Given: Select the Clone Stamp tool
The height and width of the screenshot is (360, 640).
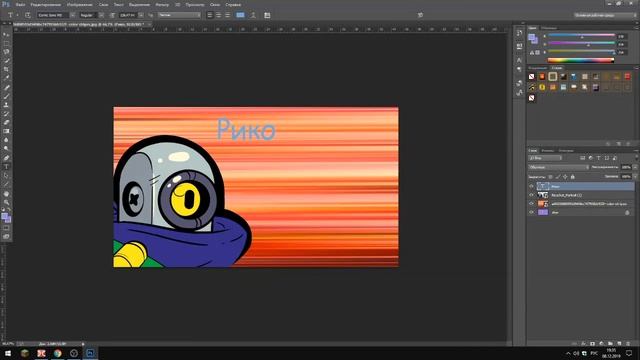Looking at the screenshot, I should [6, 105].
